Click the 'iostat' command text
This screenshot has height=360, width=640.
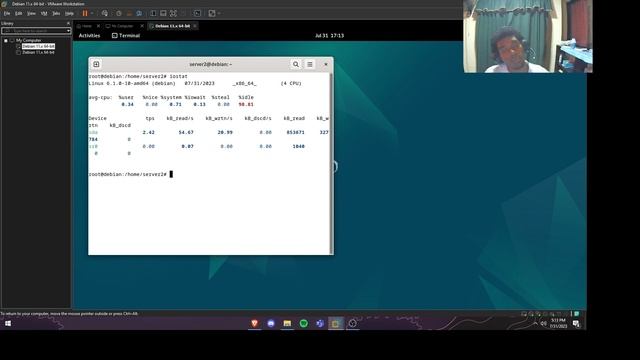pos(178,76)
